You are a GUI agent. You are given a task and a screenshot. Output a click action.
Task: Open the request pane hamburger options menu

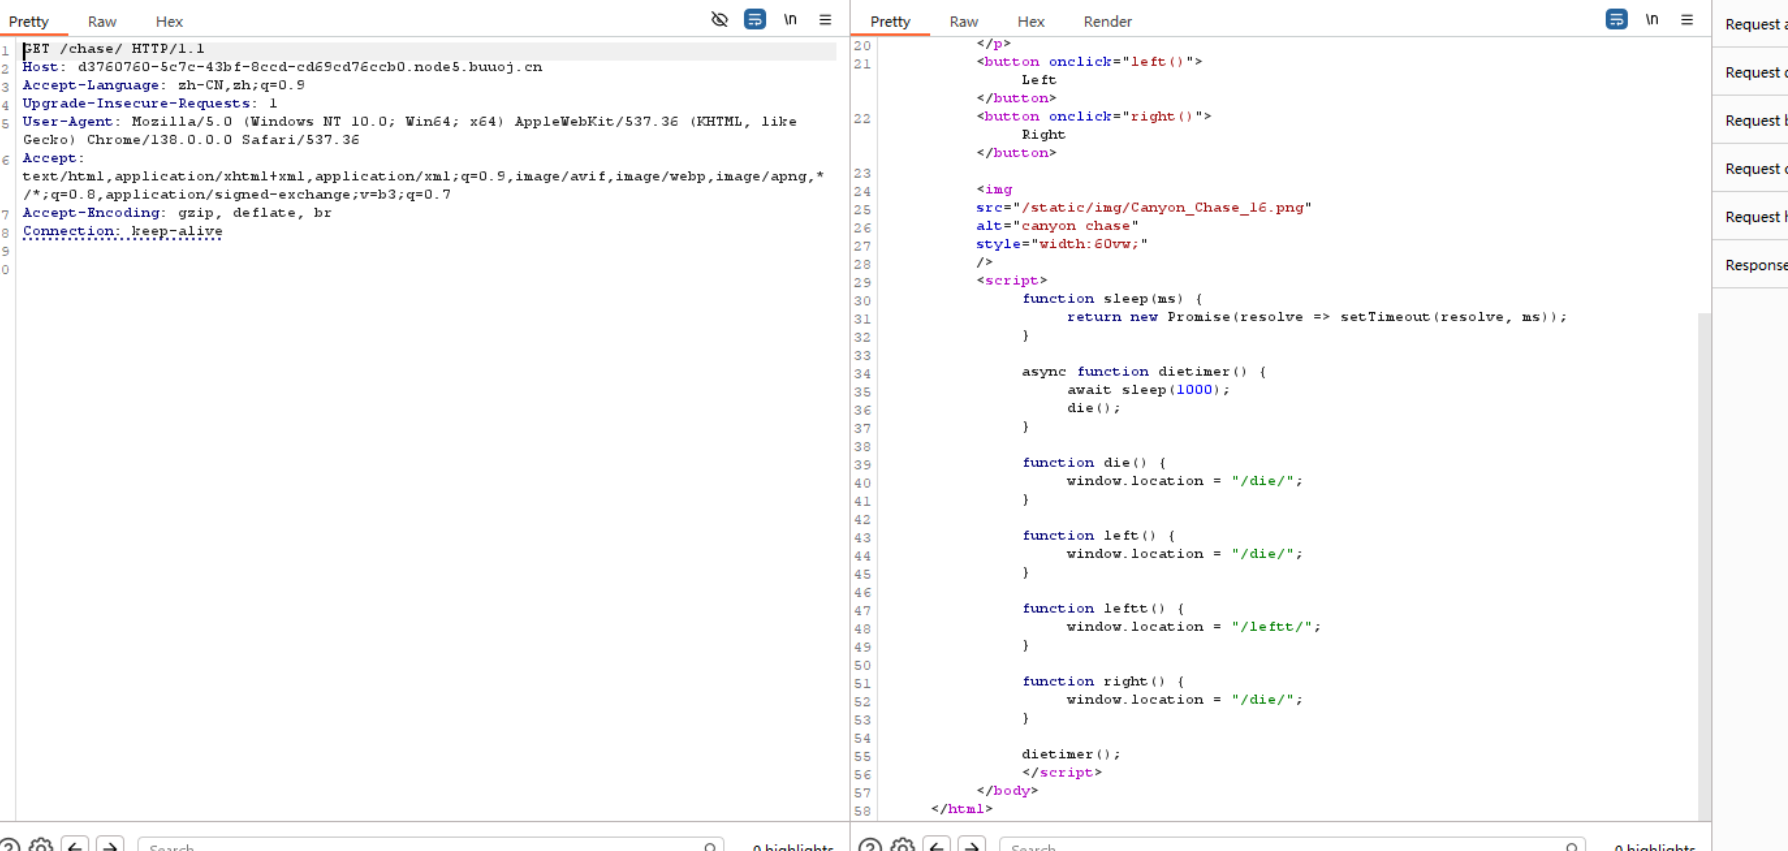(x=825, y=19)
